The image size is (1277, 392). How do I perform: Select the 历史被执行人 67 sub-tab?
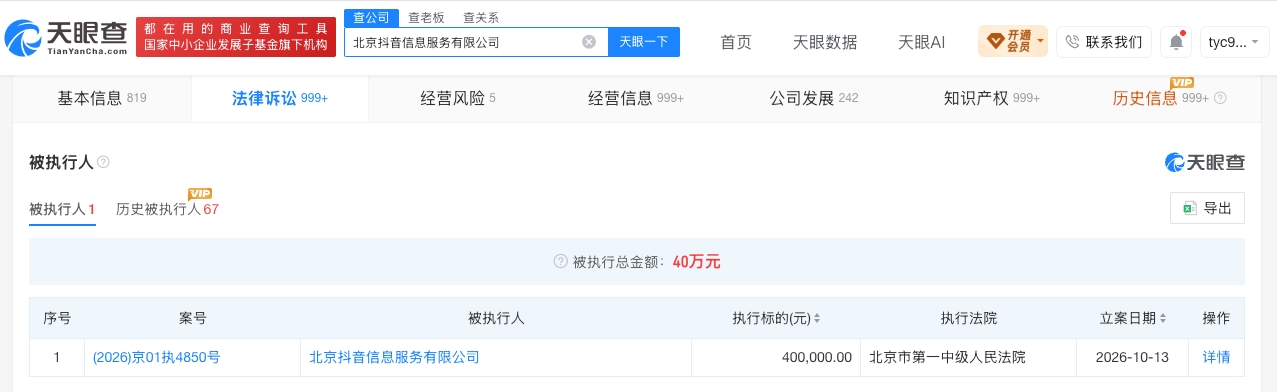tap(167, 209)
